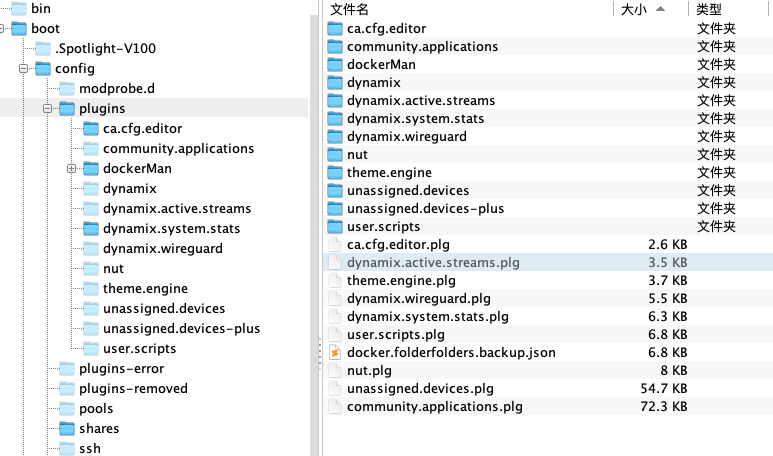773x456 pixels.
Task: Click the nut.plg file icon
Action: click(x=335, y=371)
